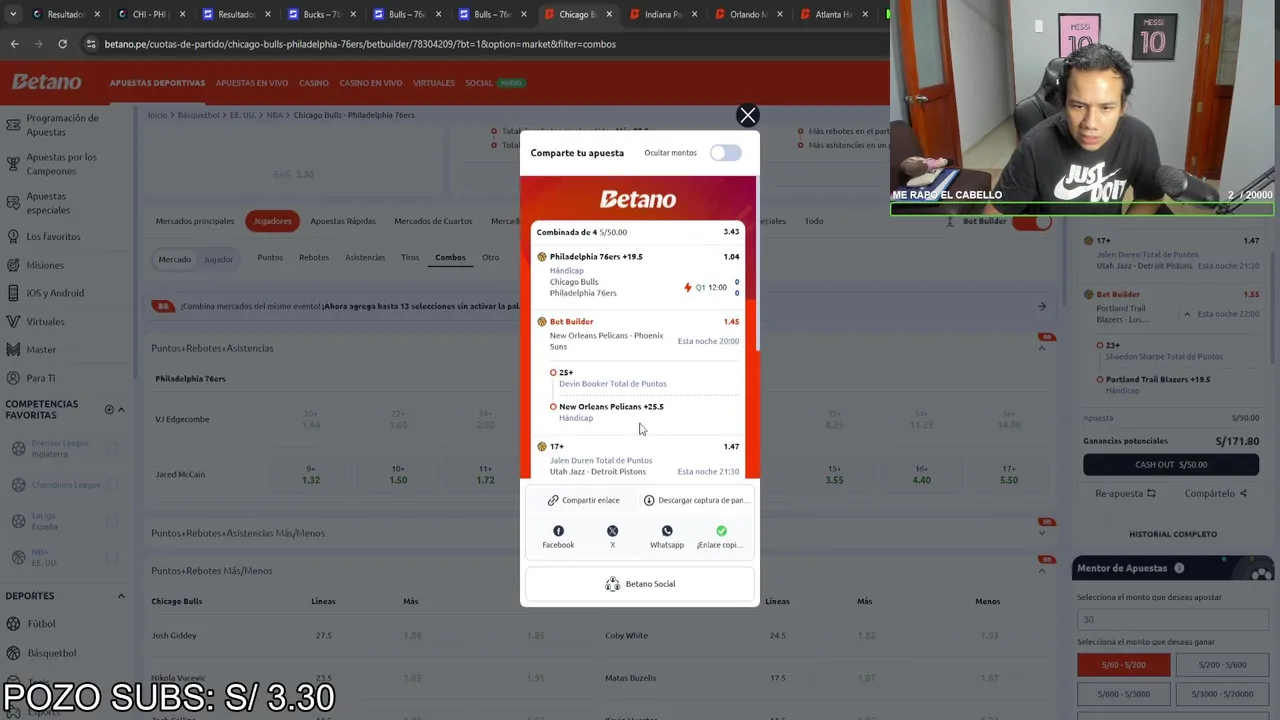The image size is (1280, 720).
Task: Open Apuestas por los Campeones in sidebar
Action: 62,164
